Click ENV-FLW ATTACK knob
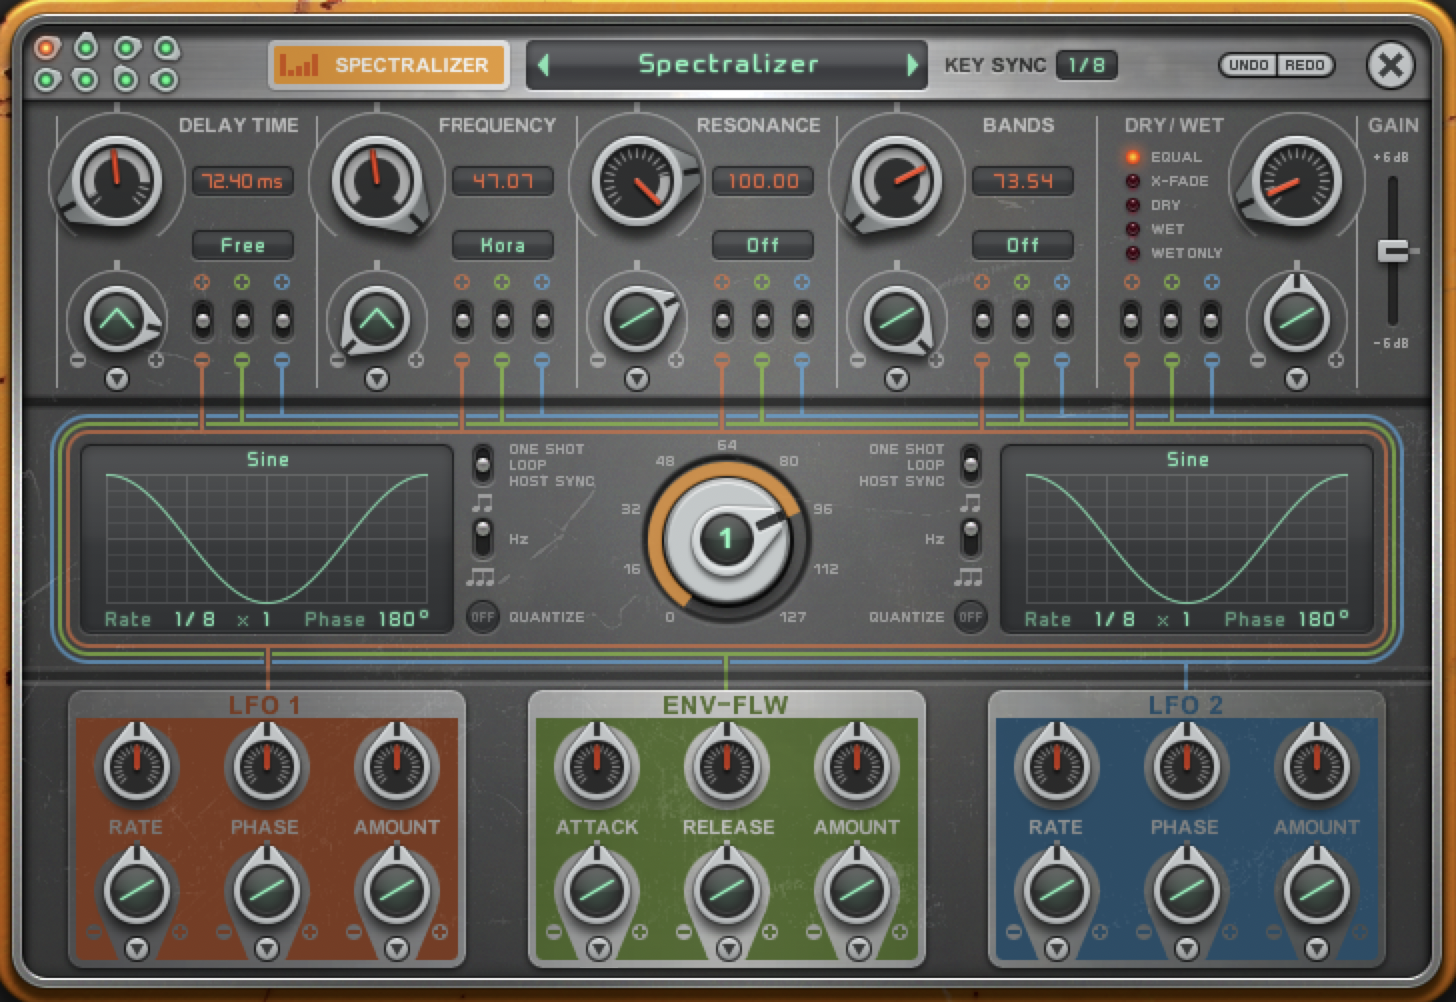 pyautogui.click(x=597, y=766)
